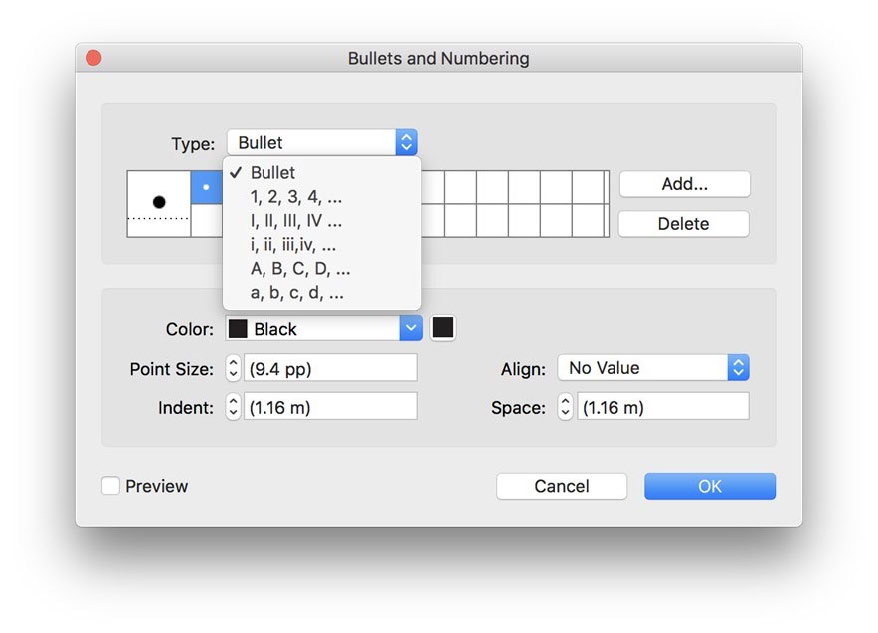The image size is (878, 633).
Task: Collapse the Type dropdown via its arrows
Action: coord(406,143)
